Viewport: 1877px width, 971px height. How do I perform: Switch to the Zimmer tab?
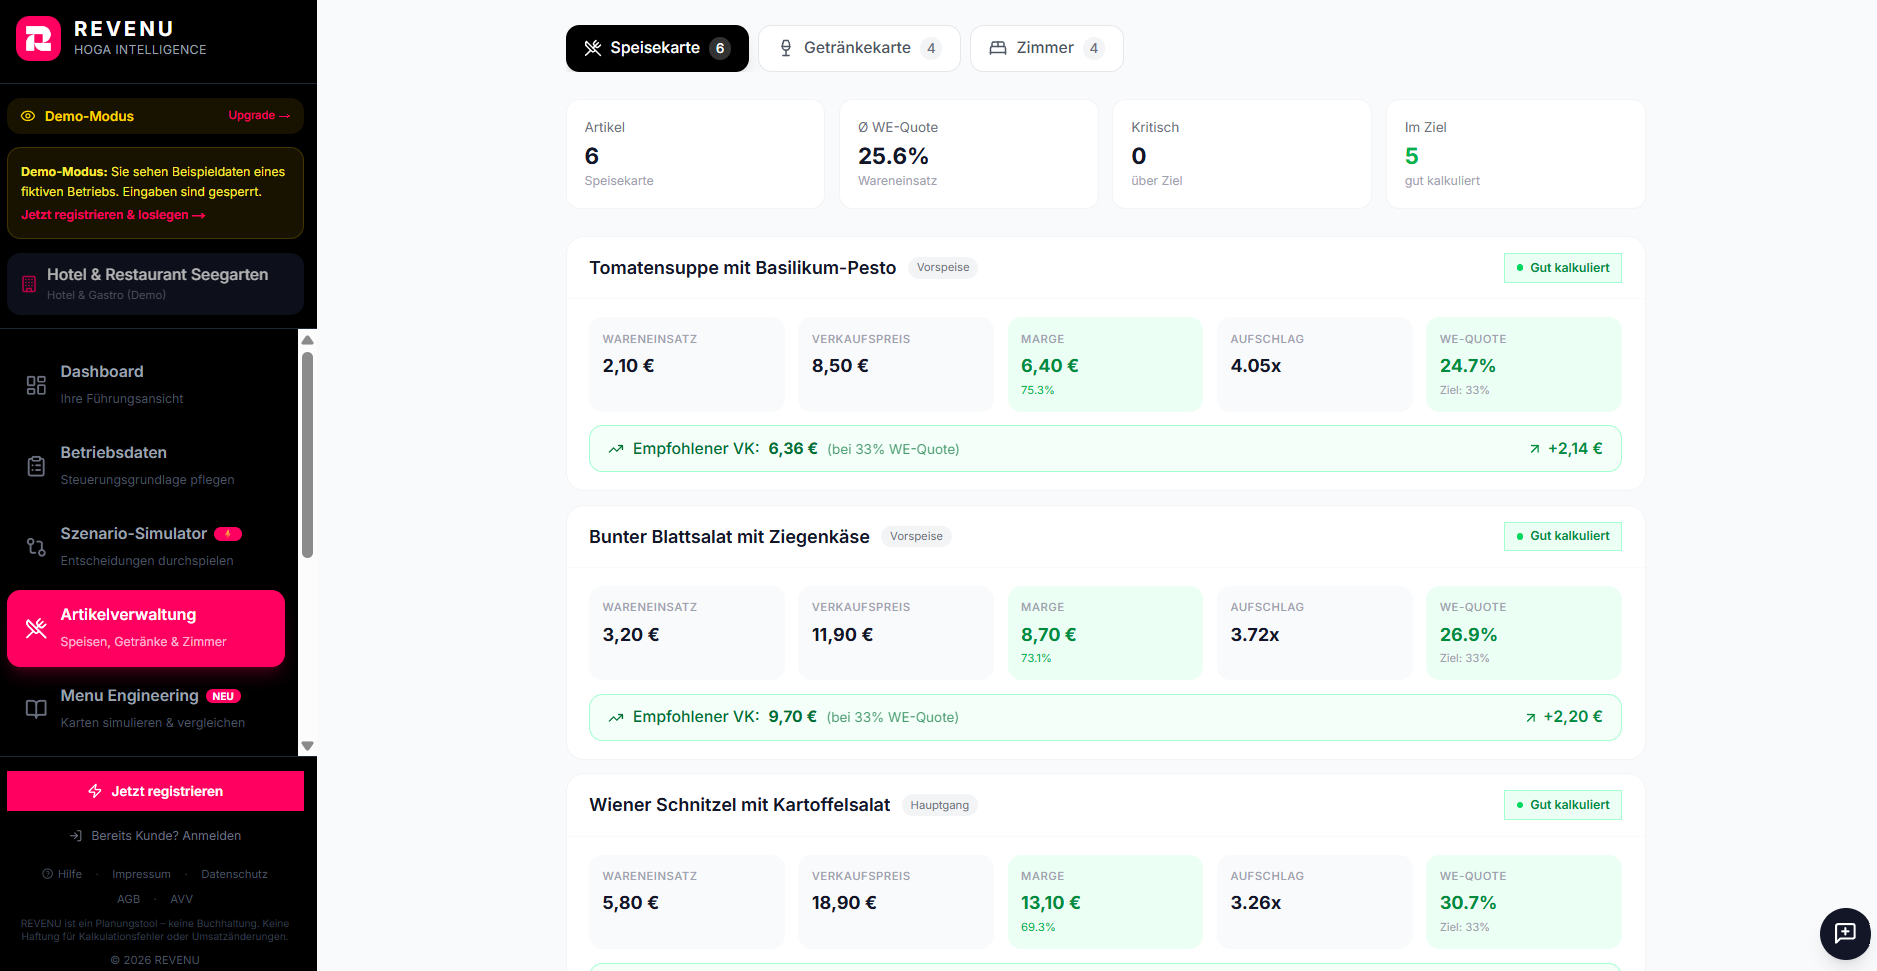(x=1045, y=48)
